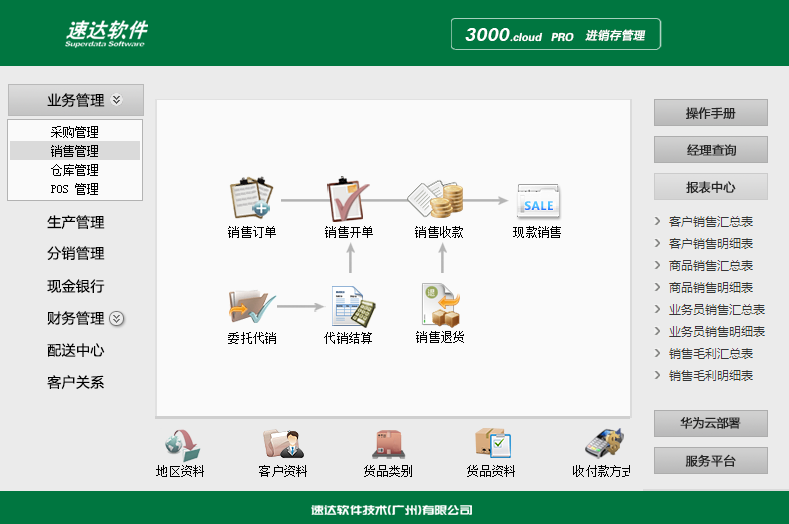Open the 客户资料 customer icon
Viewport: 789px width, 524px height.
(283, 444)
